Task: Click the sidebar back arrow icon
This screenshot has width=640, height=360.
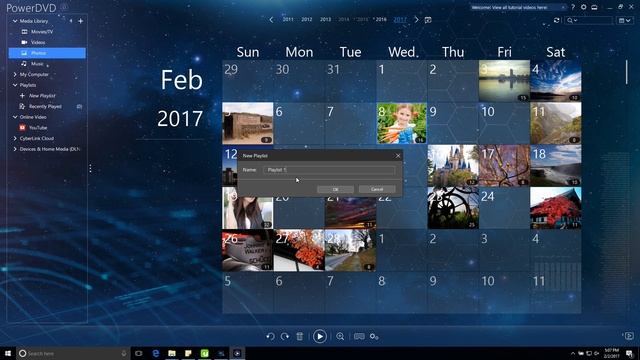Action: pos(71,21)
